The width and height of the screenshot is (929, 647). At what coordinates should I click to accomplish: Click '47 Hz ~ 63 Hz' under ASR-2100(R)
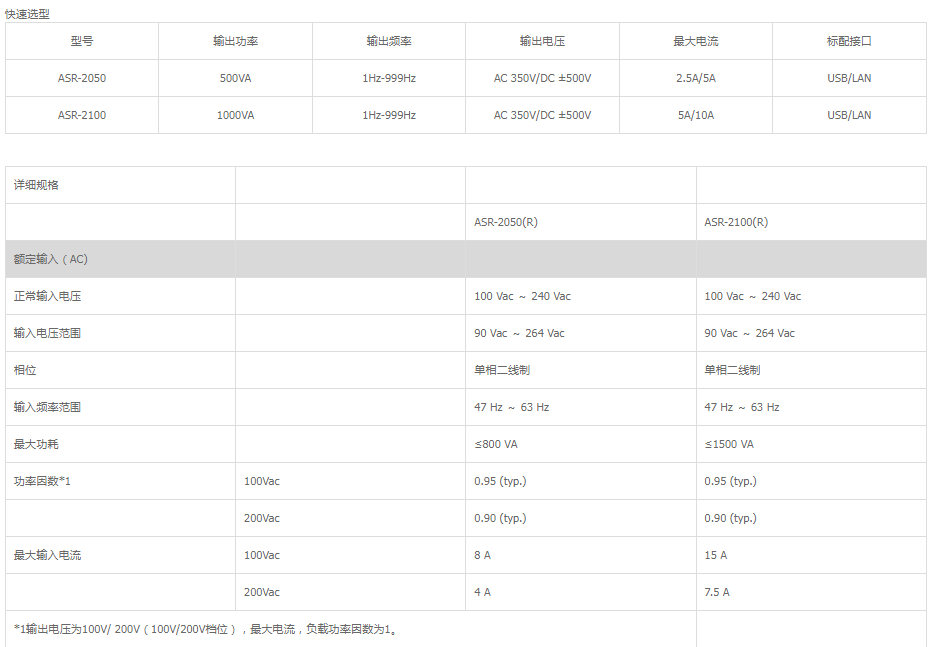pos(742,407)
